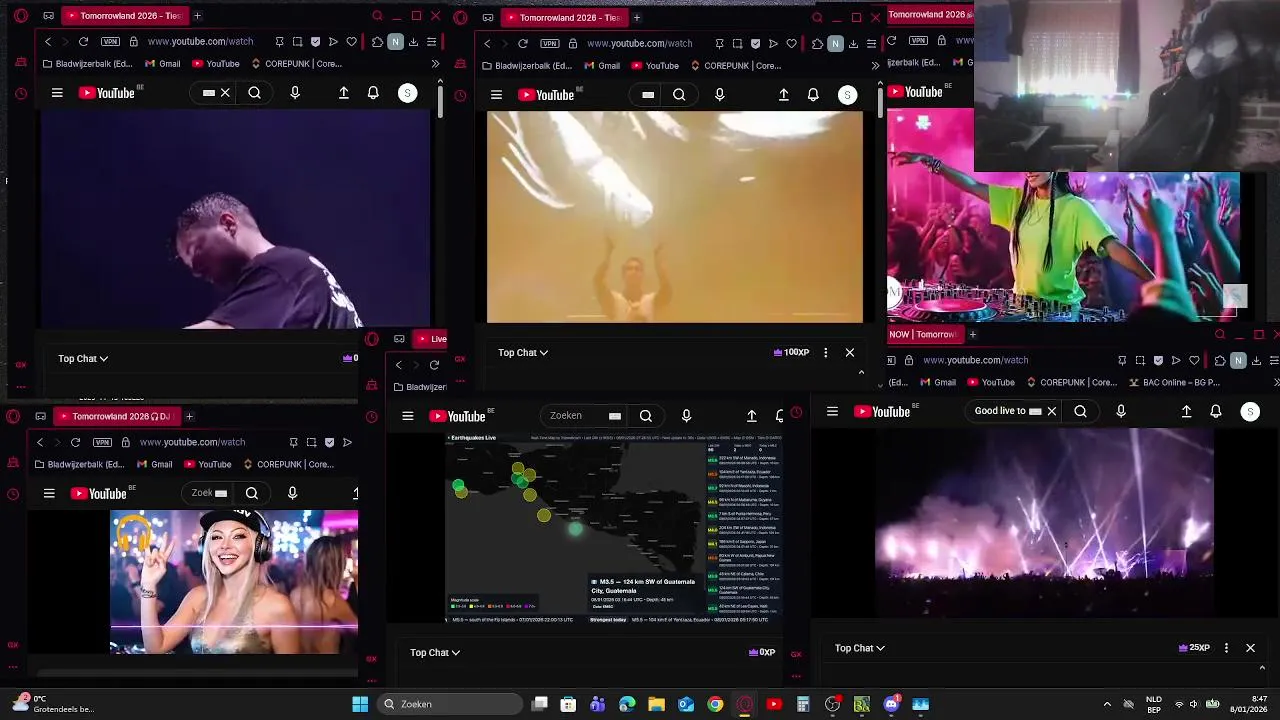Viewport: 1280px width, 720px height.
Task: Take a snapshot in top-left window toolbar
Action: click(x=297, y=42)
